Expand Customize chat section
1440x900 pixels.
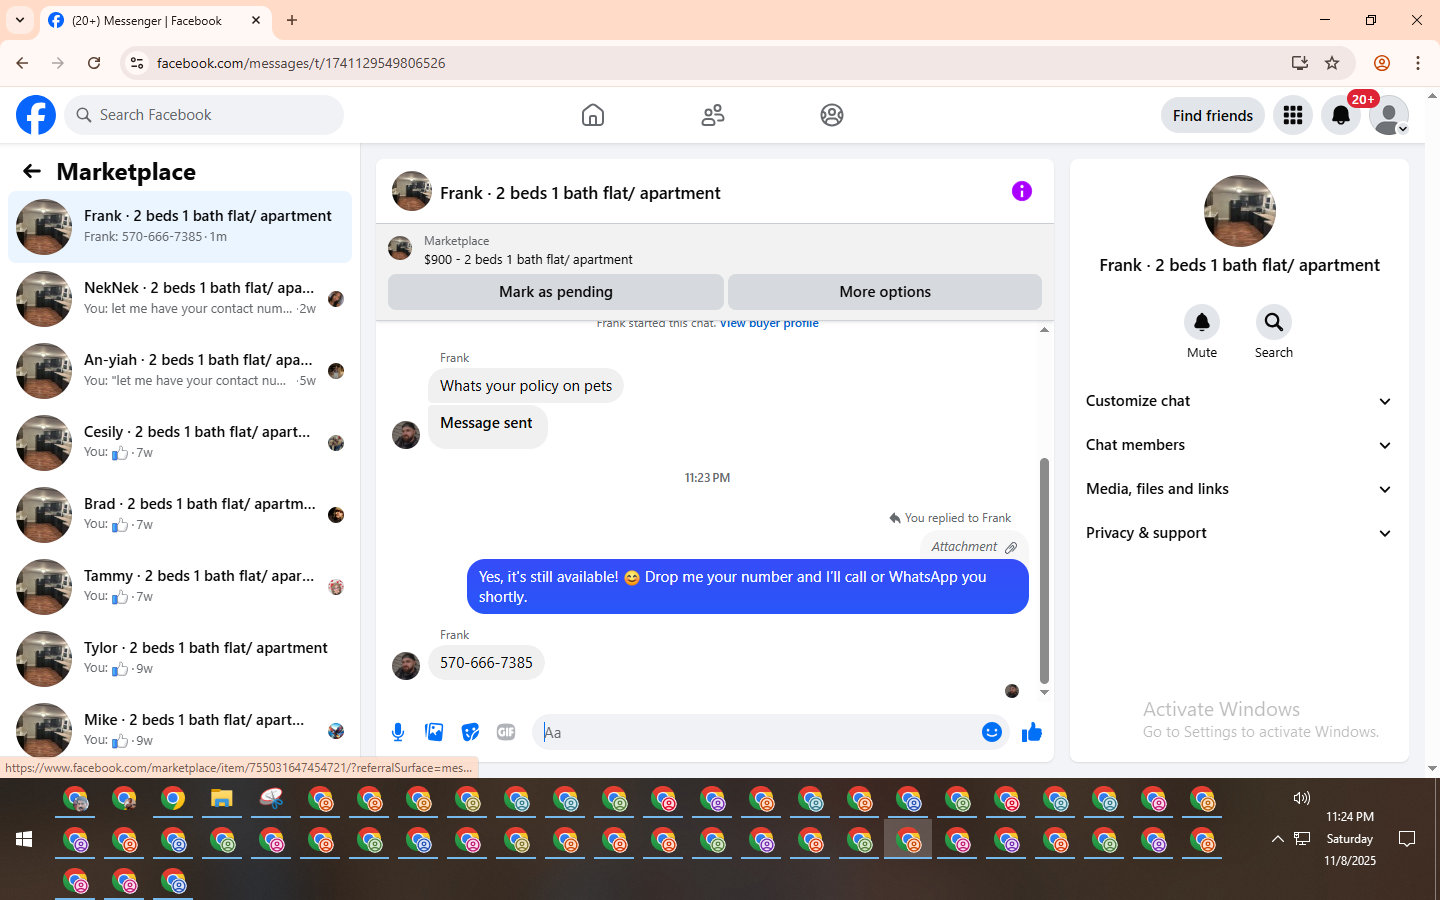(x=1239, y=401)
